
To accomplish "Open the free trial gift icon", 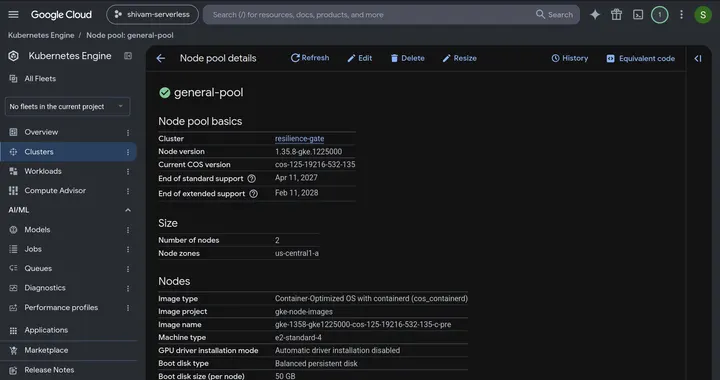I will tap(616, 15).
